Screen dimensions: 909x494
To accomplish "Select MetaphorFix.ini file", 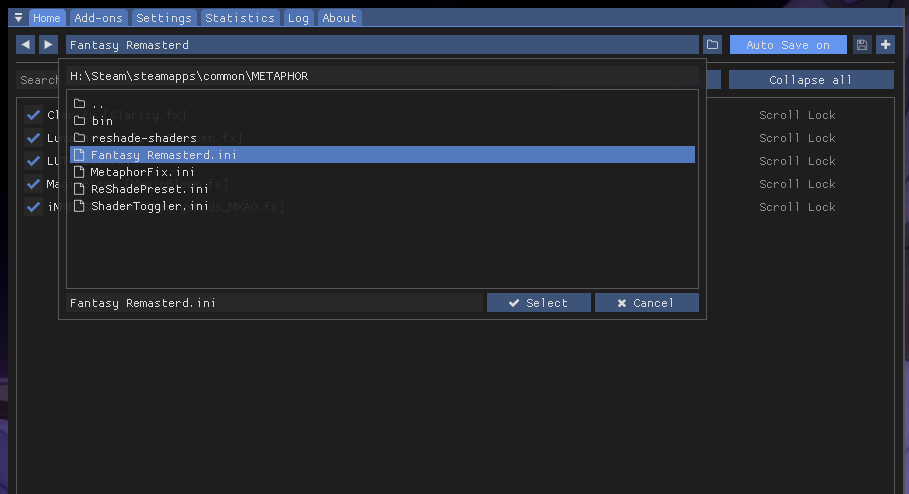I will coord(382,172).
